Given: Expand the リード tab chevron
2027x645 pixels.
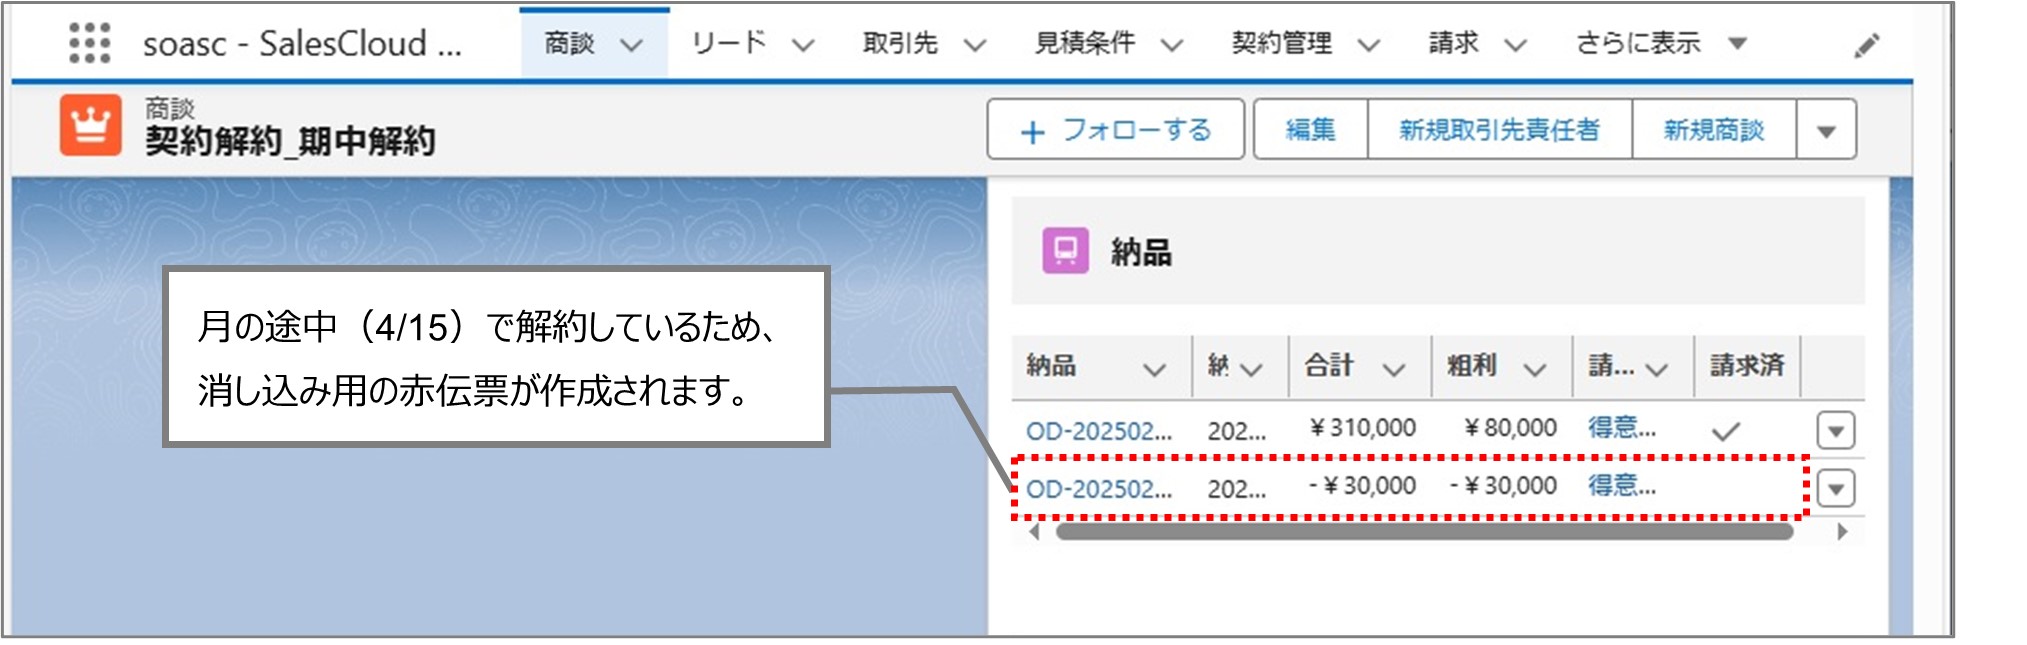Looking at the screenshot, I should tap(803, 45).
